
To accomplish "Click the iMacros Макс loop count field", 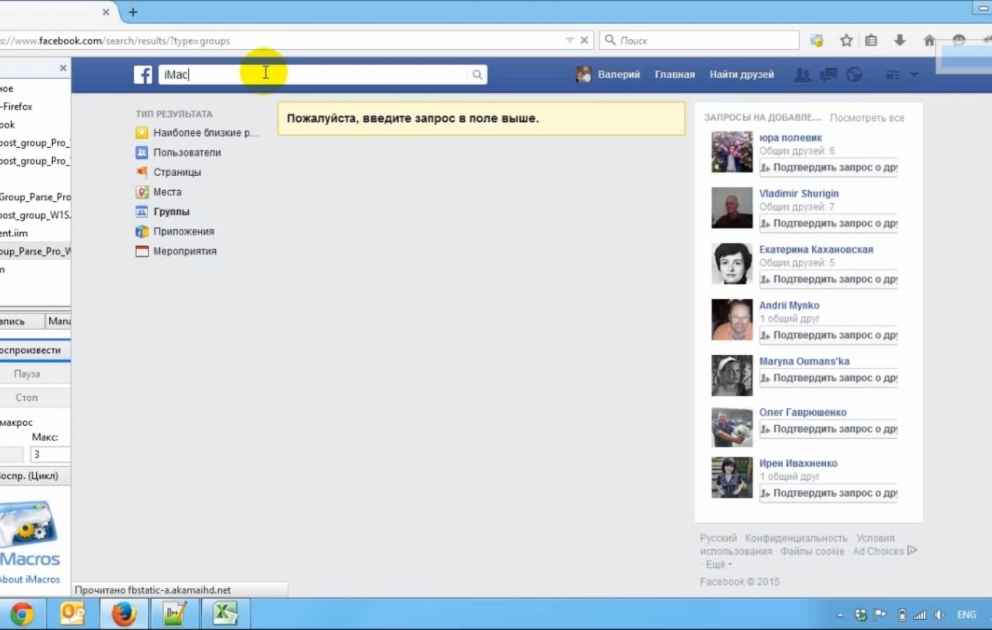I will [50, 454].
